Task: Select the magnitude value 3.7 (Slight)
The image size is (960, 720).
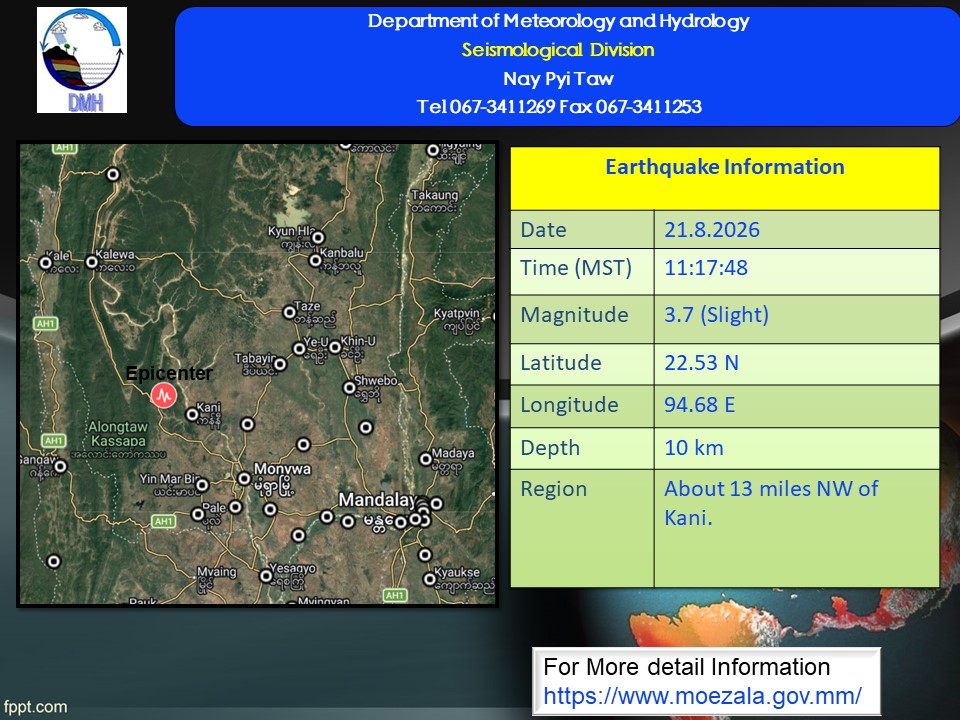Action: [x=716, y=315]
